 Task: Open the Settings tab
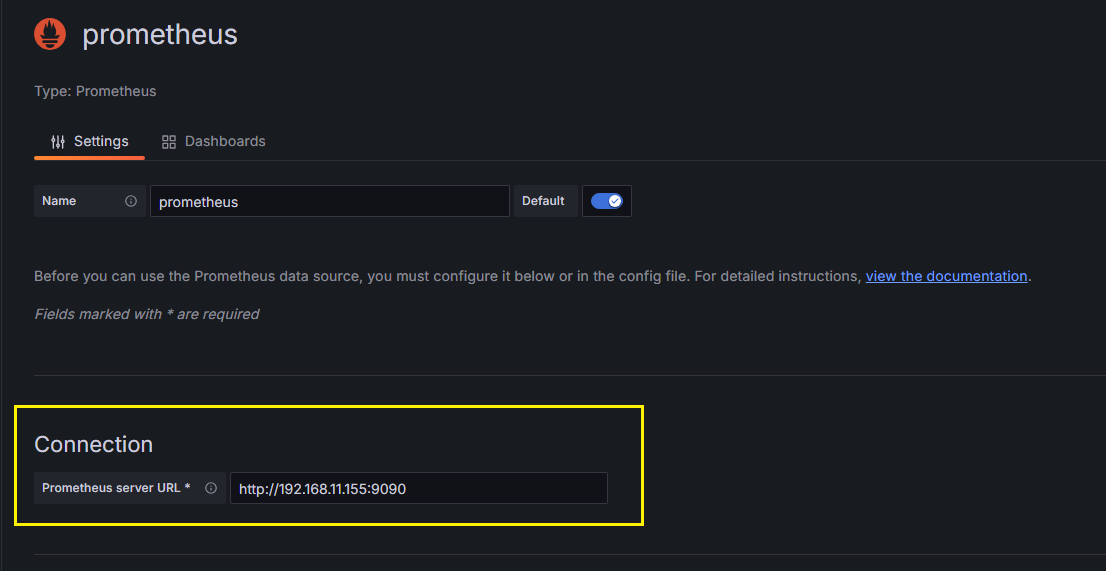click(x=90, y=141)
